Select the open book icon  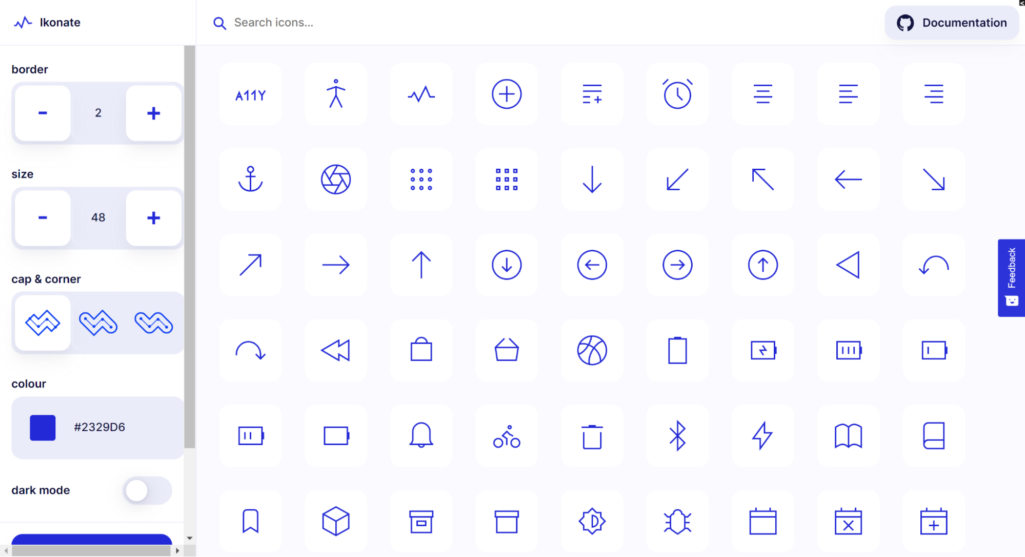click(848, 436)
